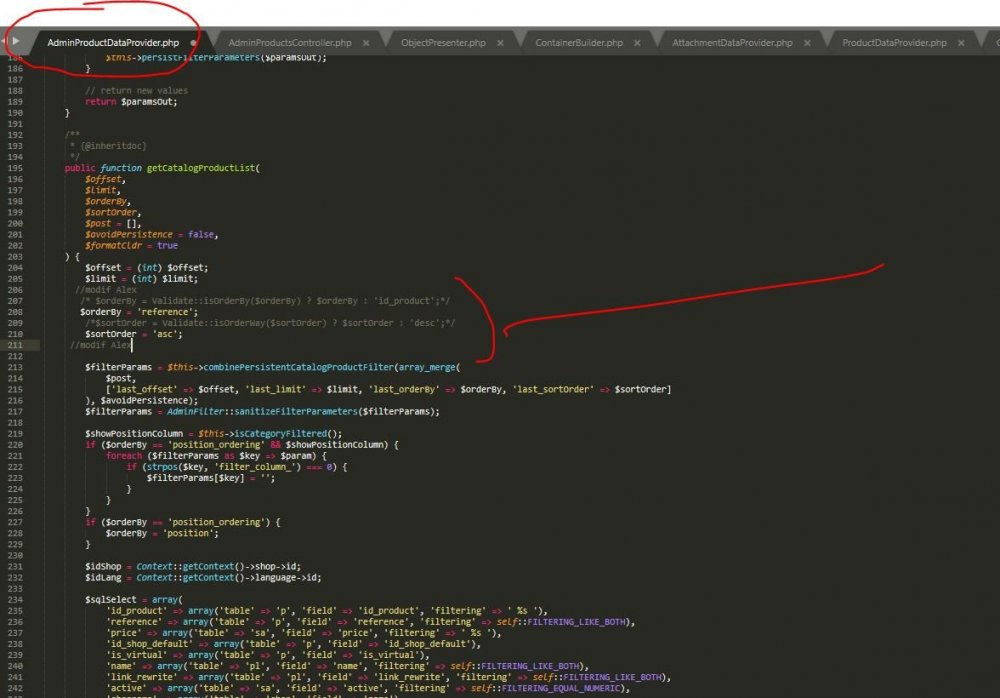
Task: Select the ContainerBuilder.php tab
Action: pos(579,43)
